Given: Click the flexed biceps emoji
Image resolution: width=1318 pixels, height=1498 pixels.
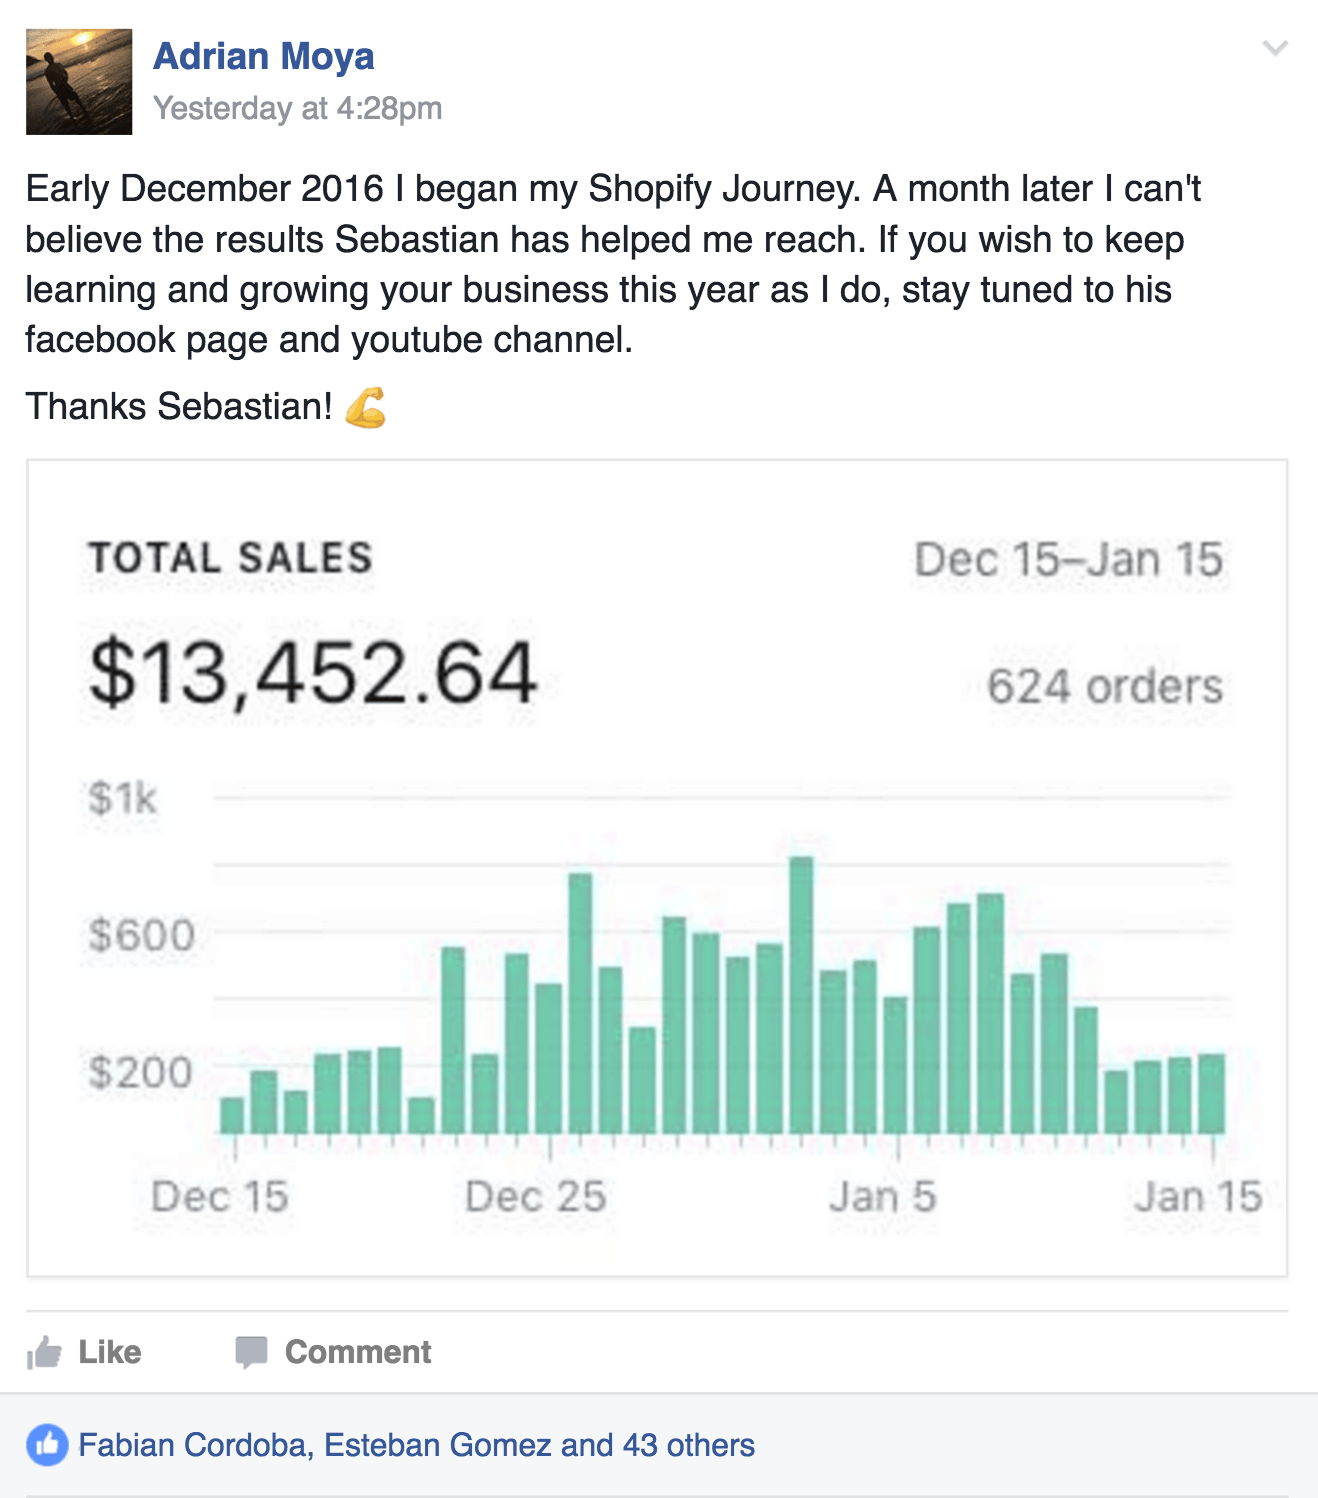Looking at the screenshot, I should [x=366, y=407].
